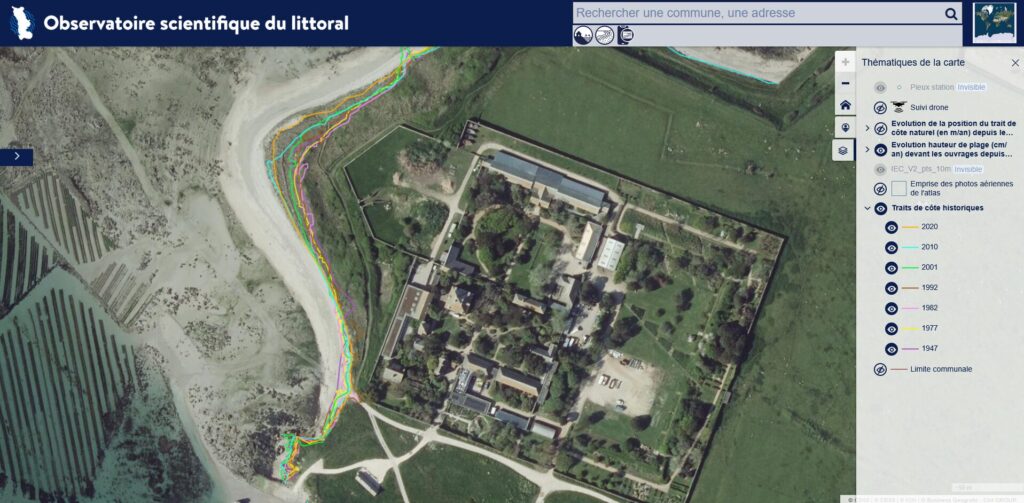The image size is (1024, 503).
Task: Toggle the layers panel button
Action: (x=844, y=150)
